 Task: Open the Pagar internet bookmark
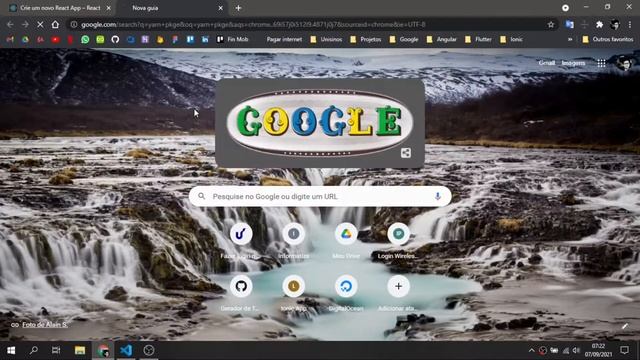tap(284, 40)
